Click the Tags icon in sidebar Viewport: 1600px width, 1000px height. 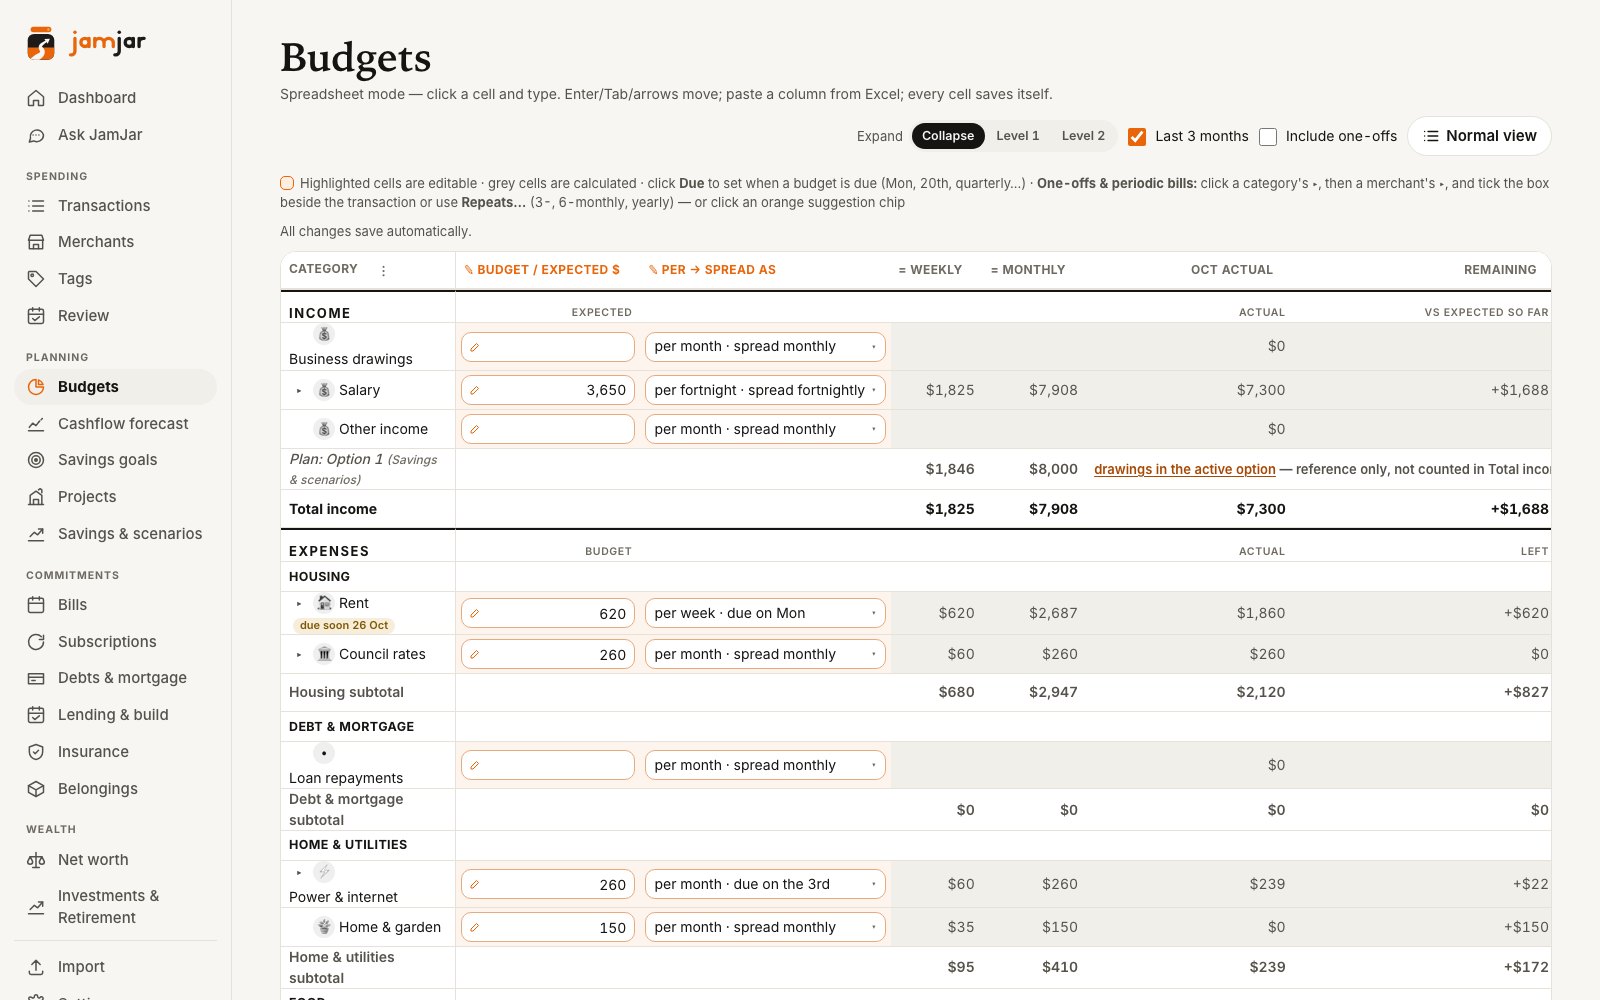[36, 279]
